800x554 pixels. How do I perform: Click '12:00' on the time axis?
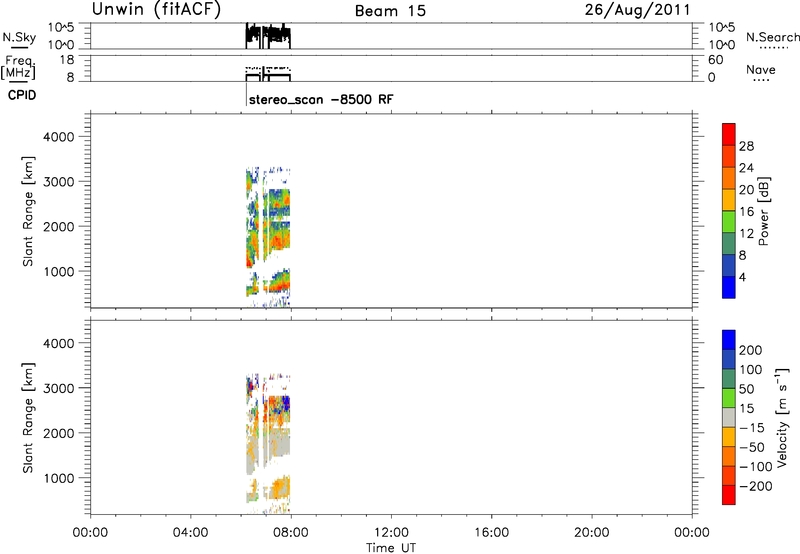click(391, 533)
